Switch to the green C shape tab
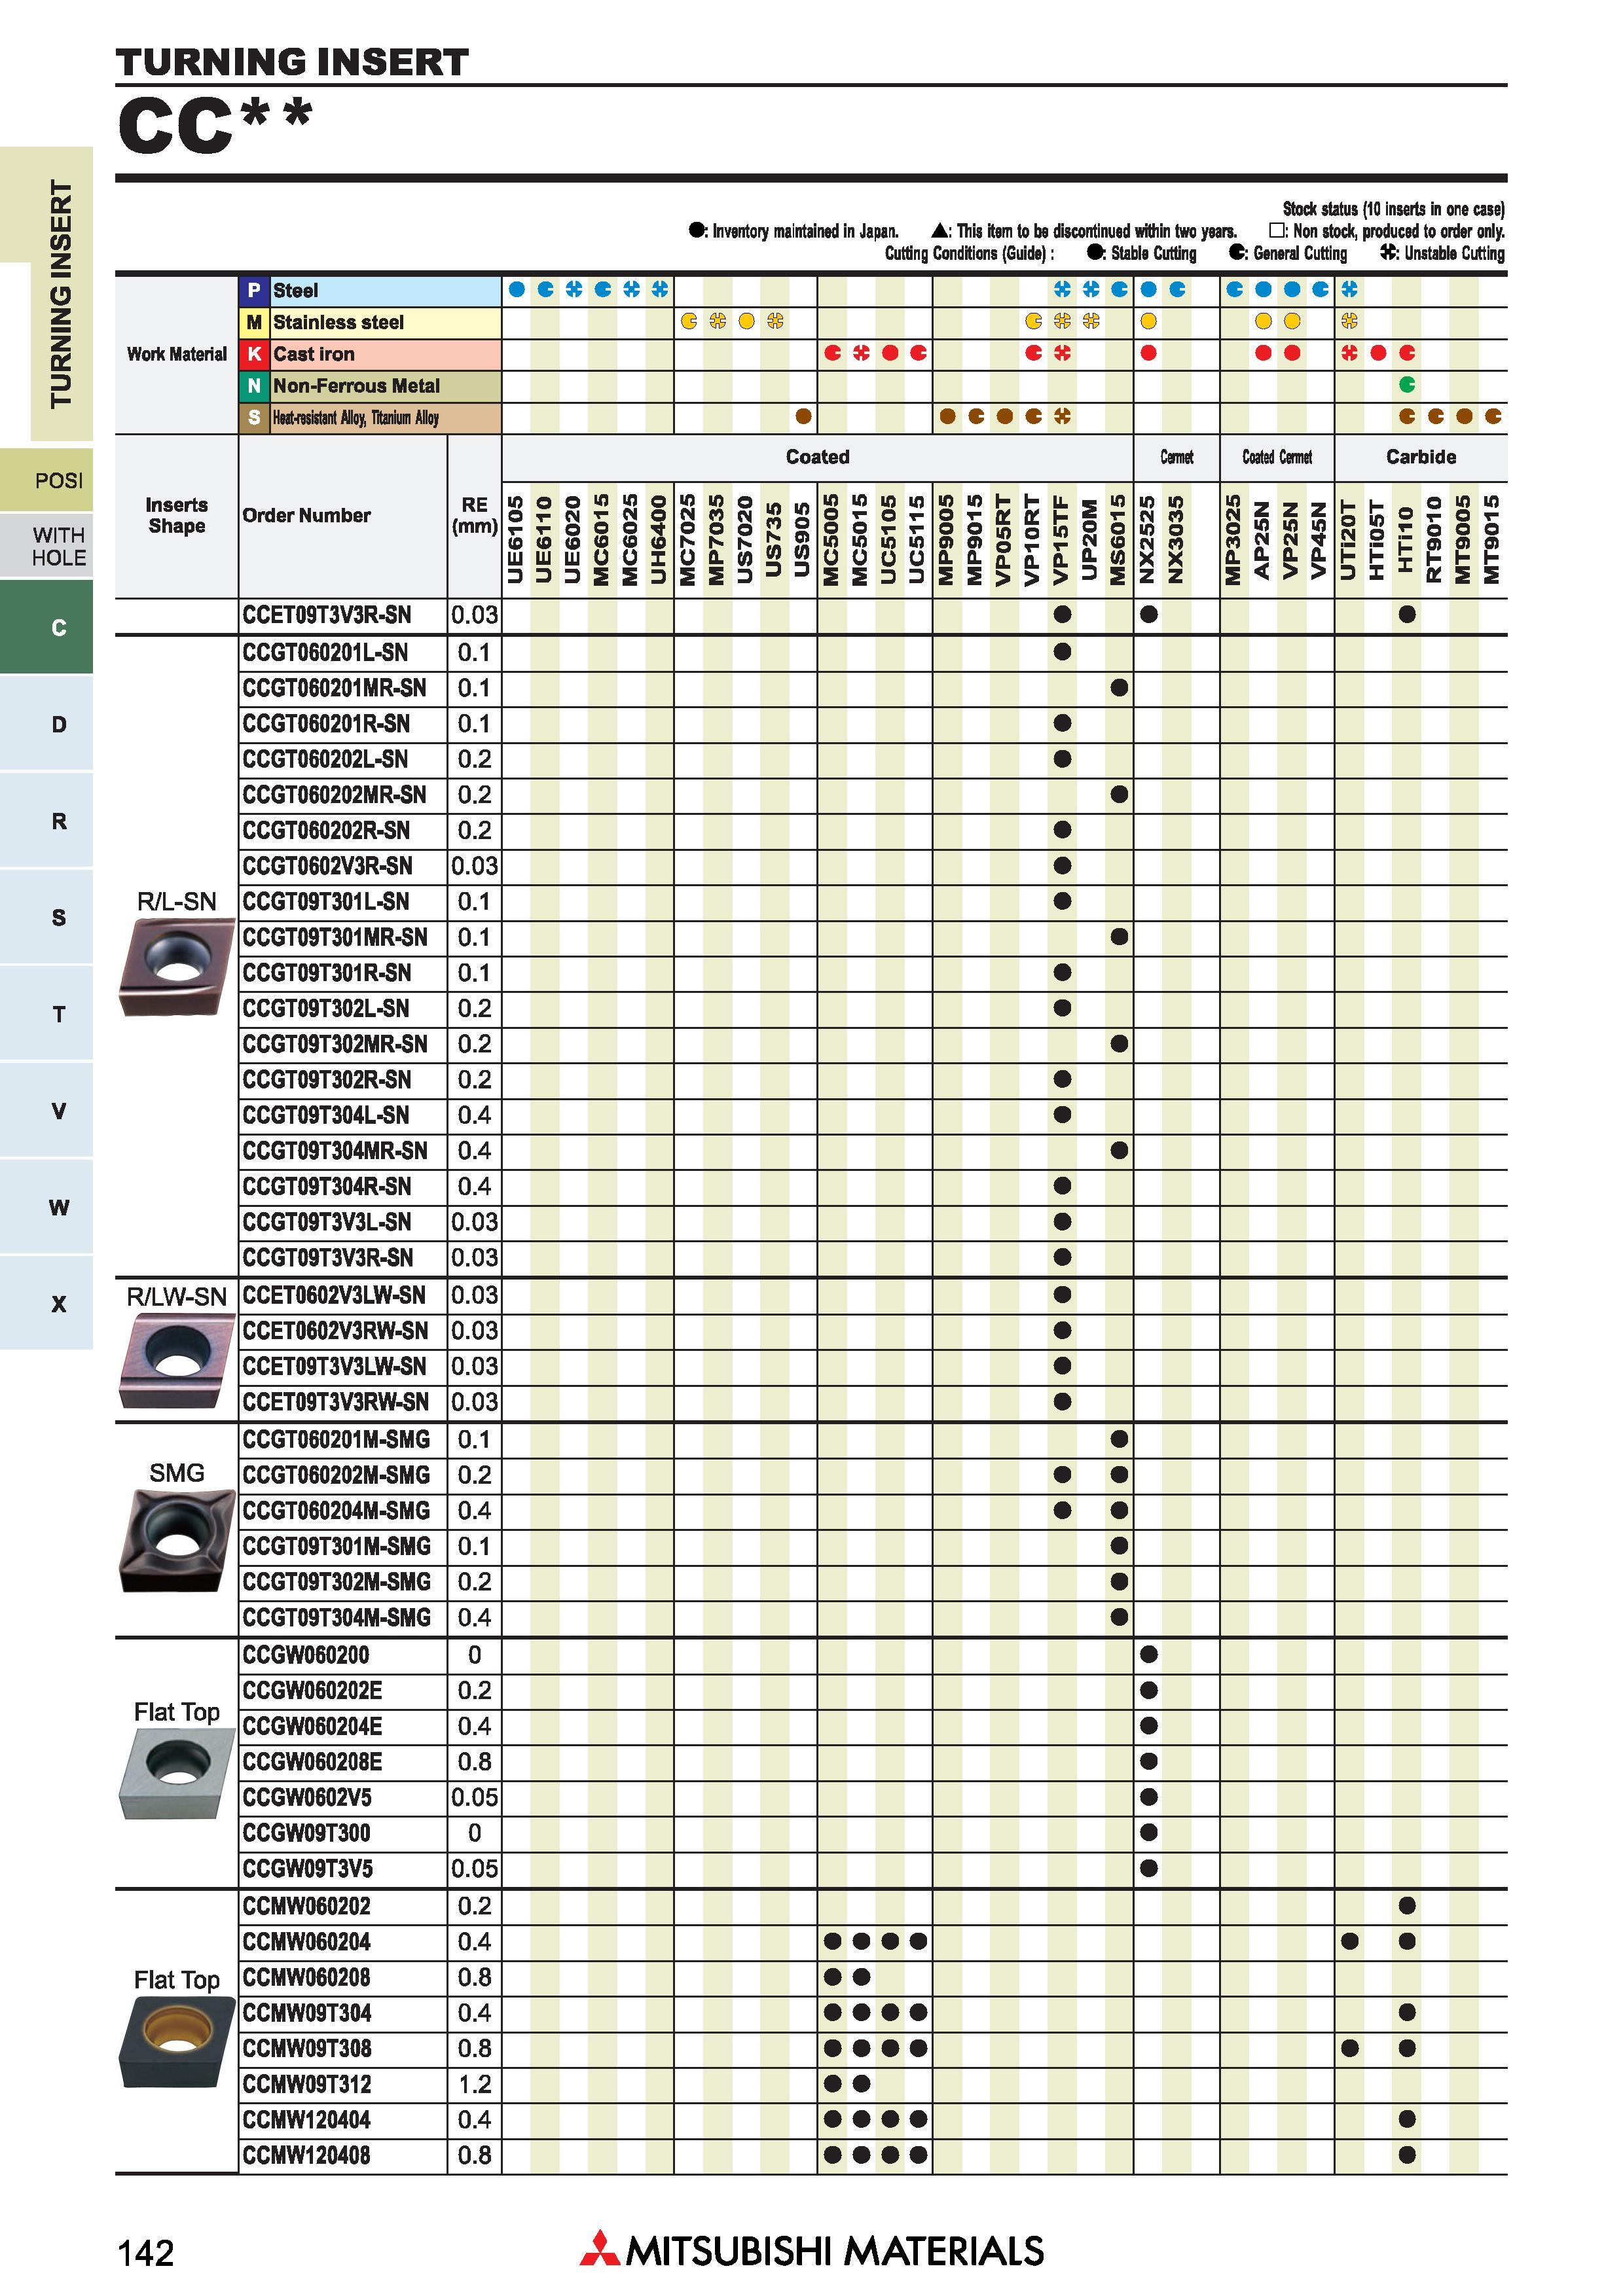This screenshot has width=1623, height=2296. 47,628
